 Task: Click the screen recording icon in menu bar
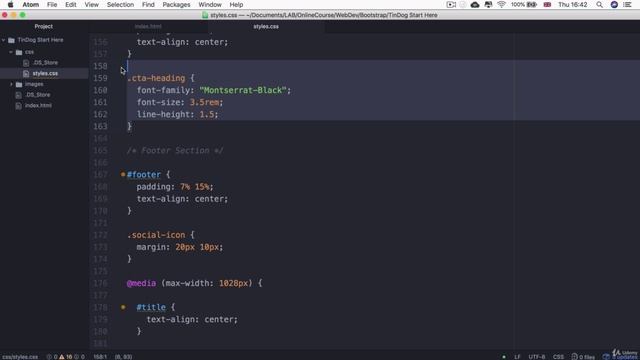(451, 4)
